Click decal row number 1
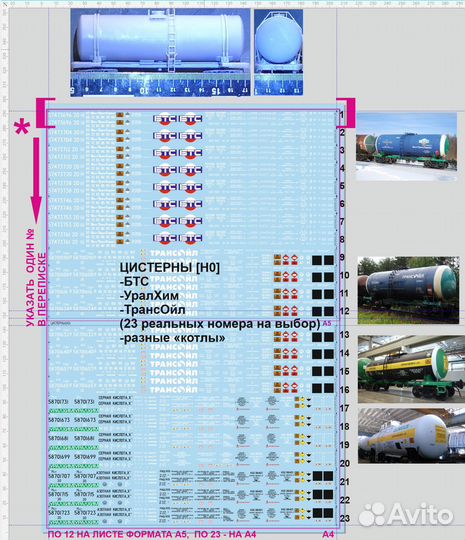The width and height of the screenshot is (465, 540). click(342, 114)
